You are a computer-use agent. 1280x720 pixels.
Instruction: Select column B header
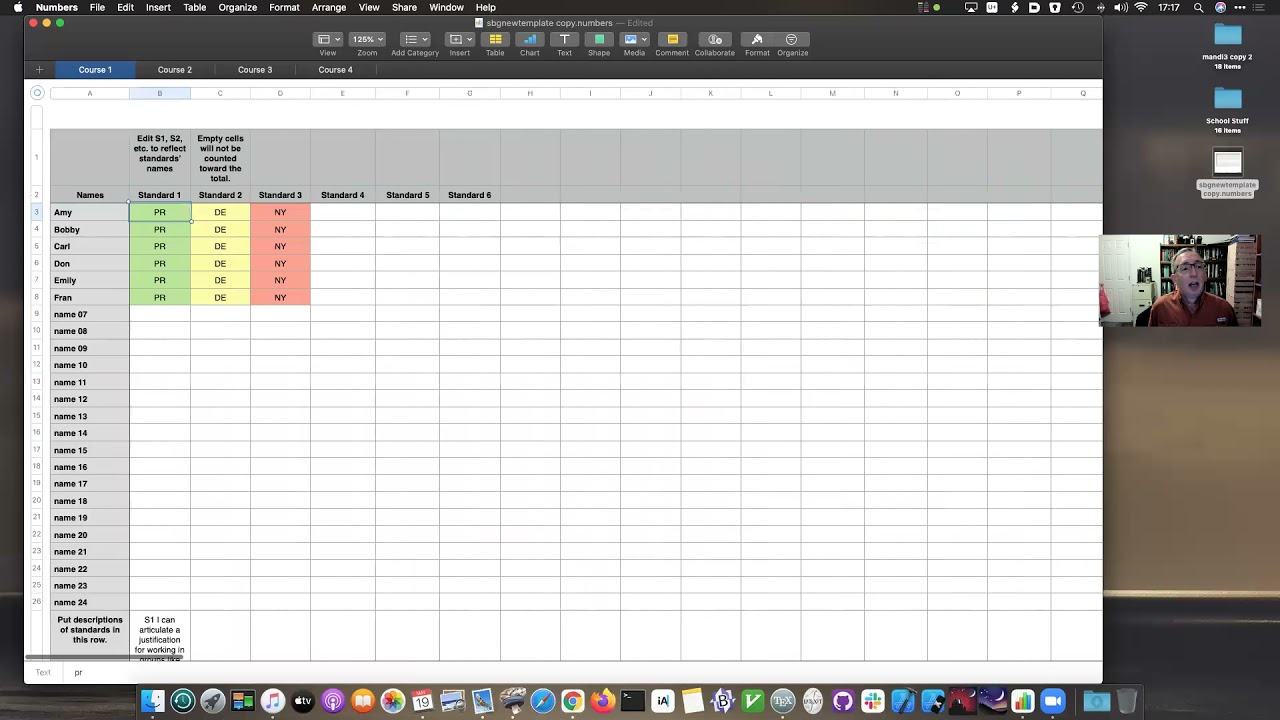(x=159, y=93)
